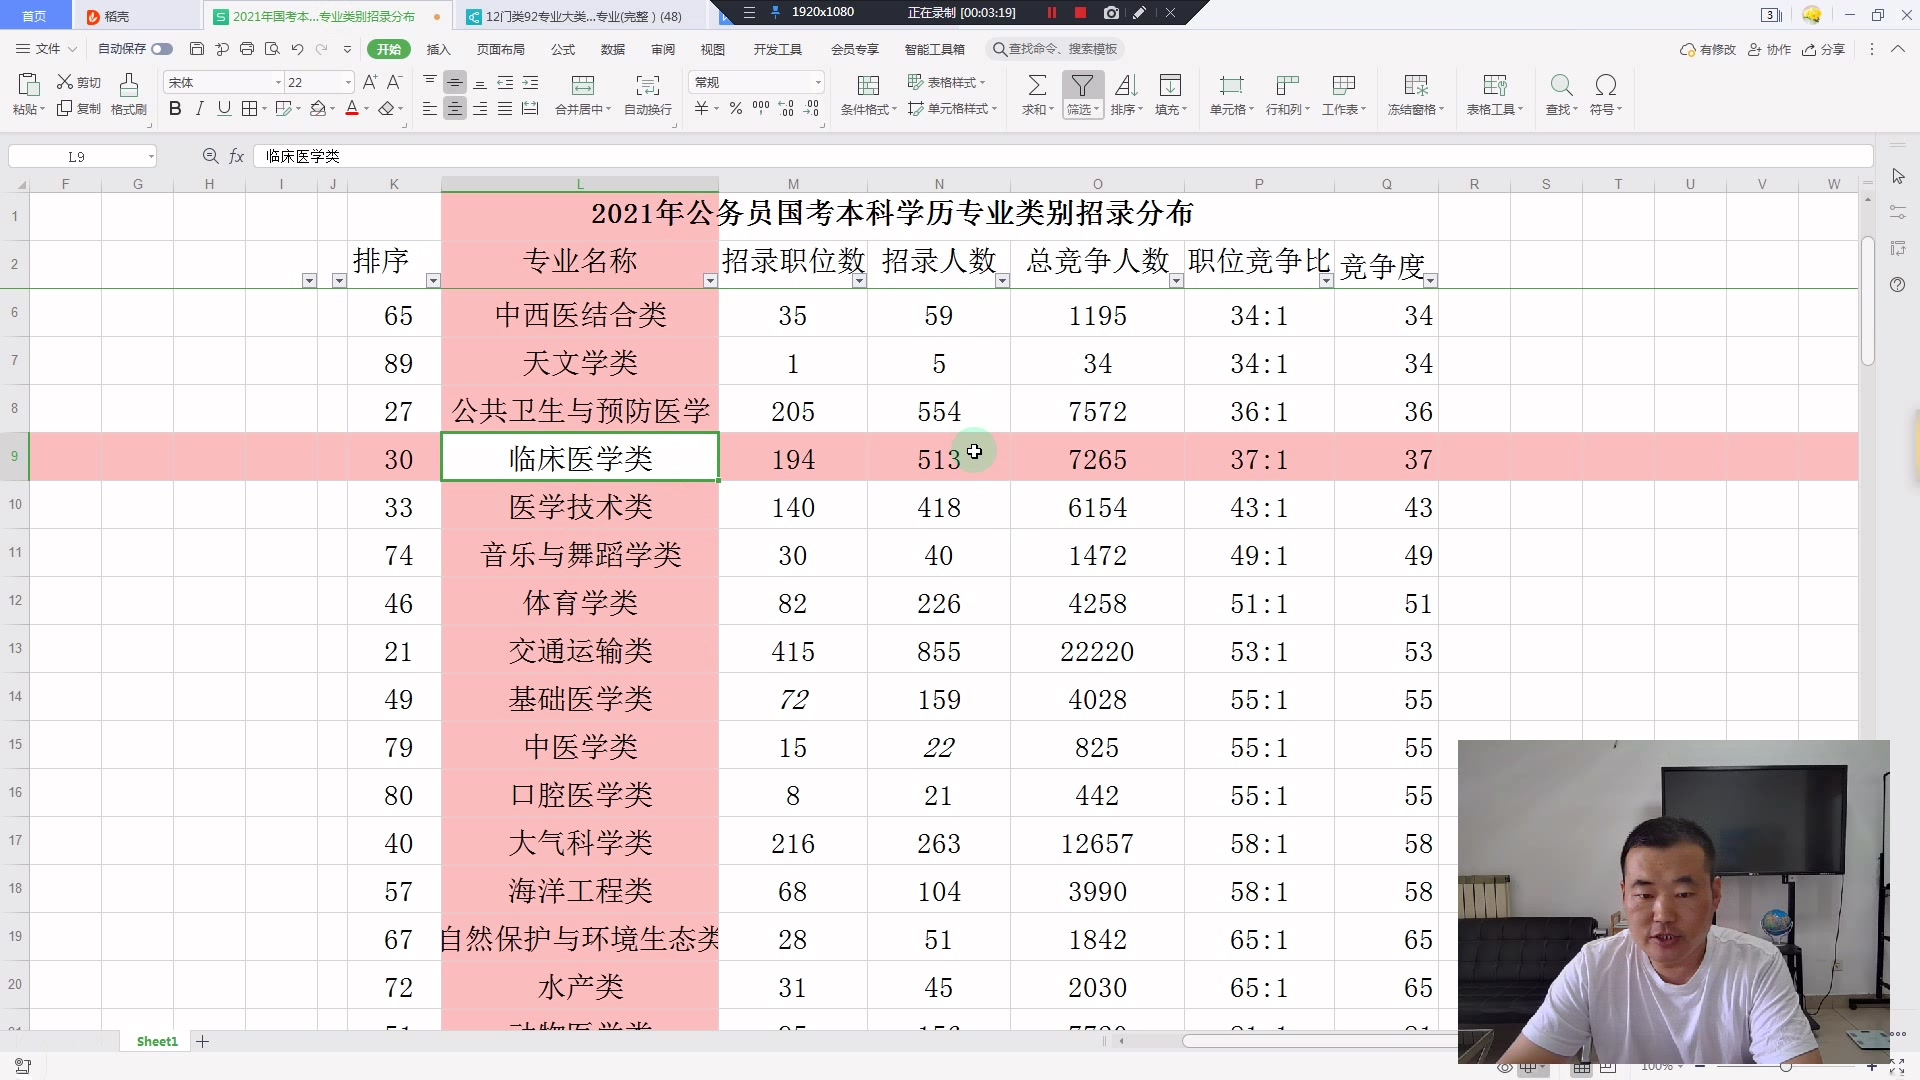Switch to the 审阅 ribbon tab
Screen dimensions: 1920x1080
[663, 49]
